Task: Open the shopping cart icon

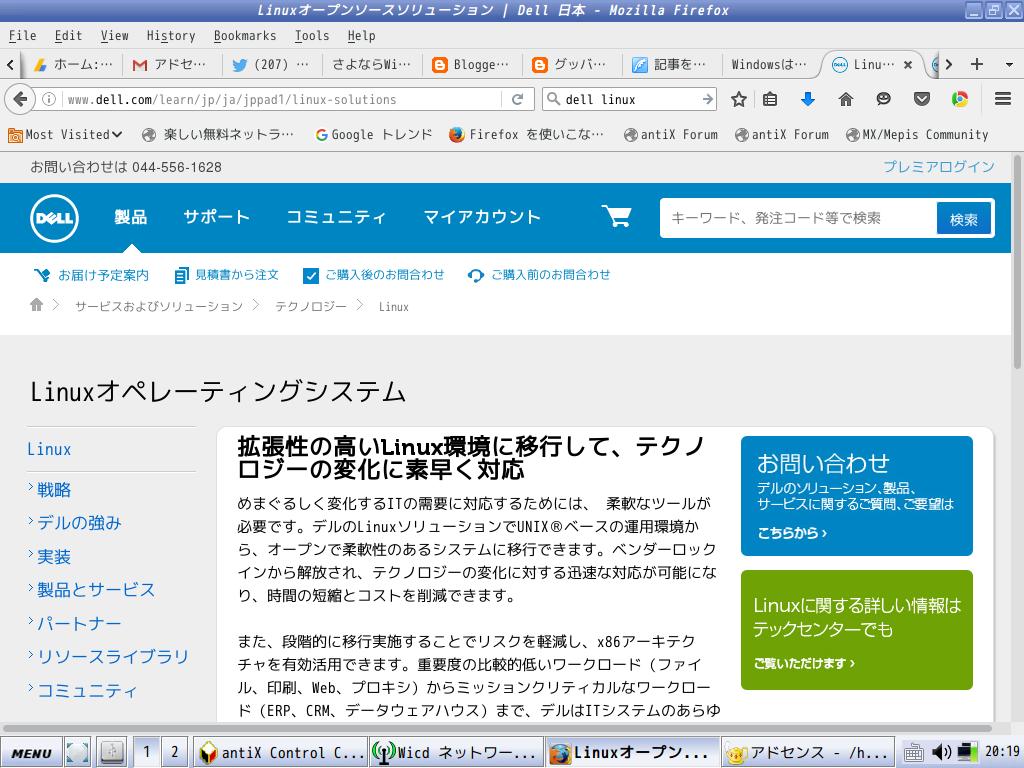Action: pos(616,216)
